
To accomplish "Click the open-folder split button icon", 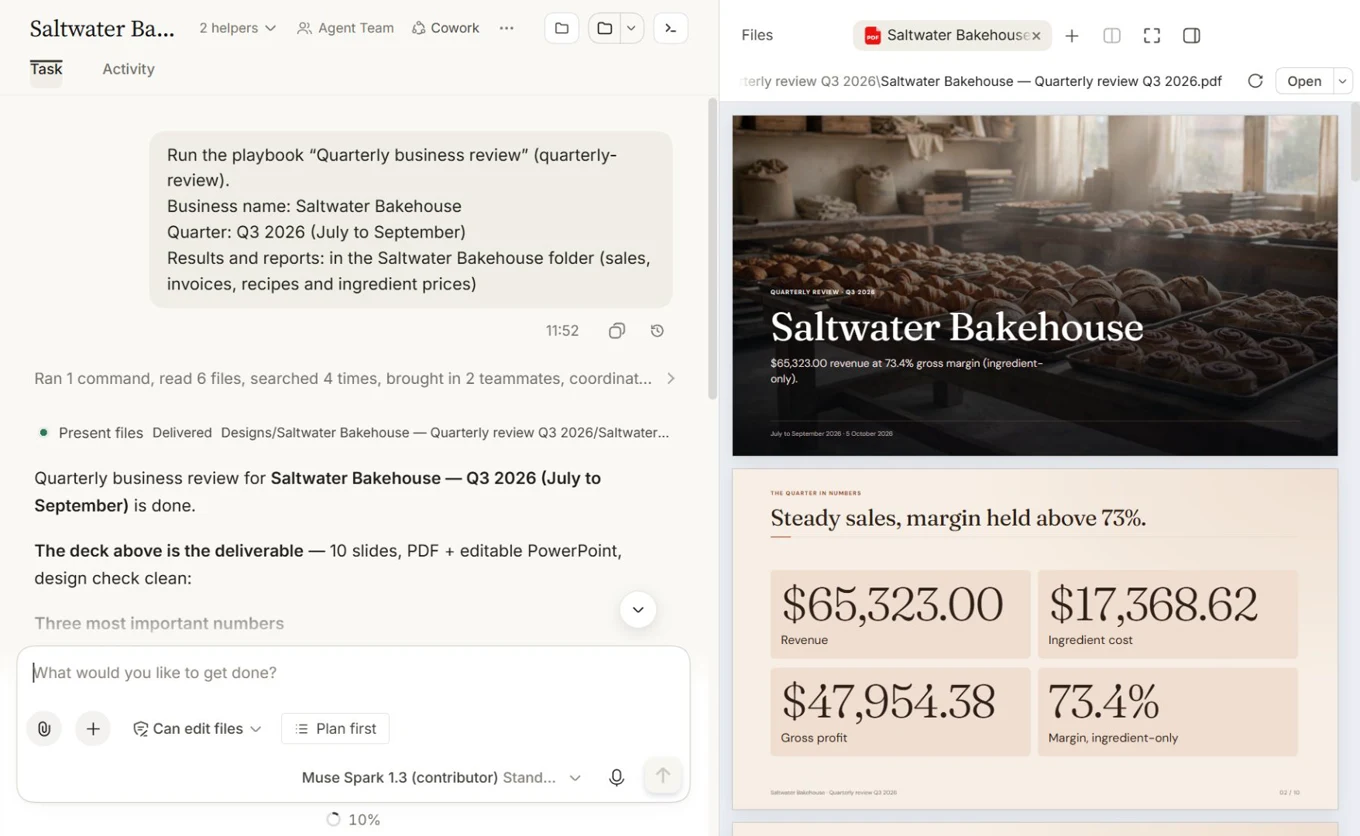I will (604, 28).
